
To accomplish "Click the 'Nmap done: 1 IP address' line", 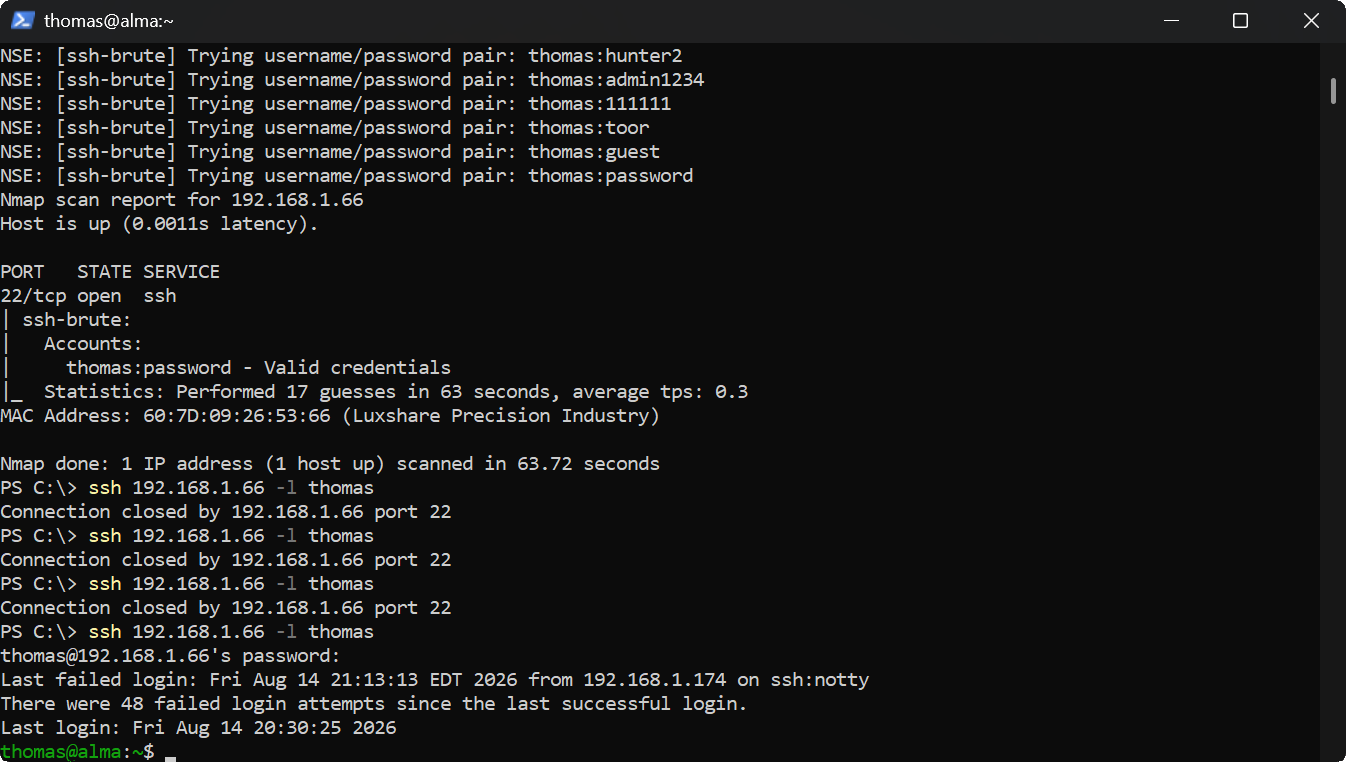I will 330,464.
